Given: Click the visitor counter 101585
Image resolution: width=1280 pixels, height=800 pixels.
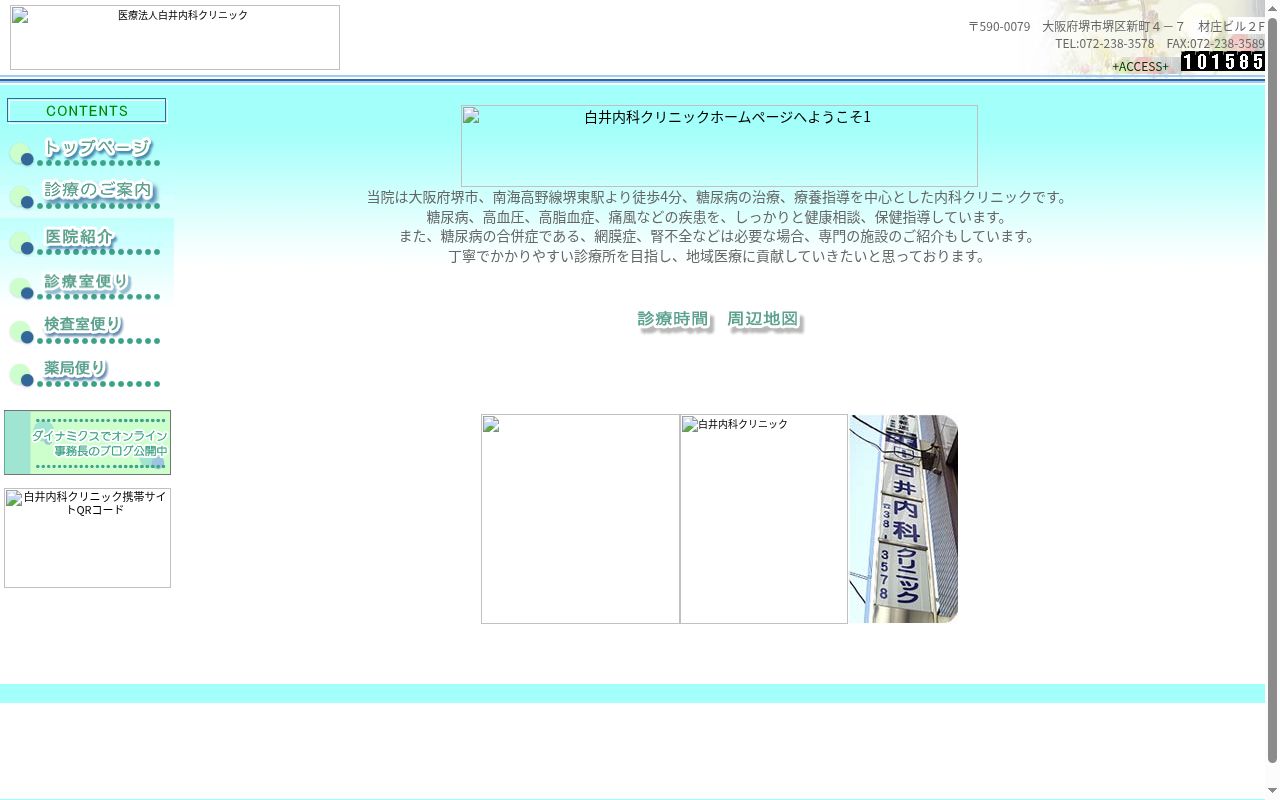Looking at the screenshot, I should [1222, 61].
